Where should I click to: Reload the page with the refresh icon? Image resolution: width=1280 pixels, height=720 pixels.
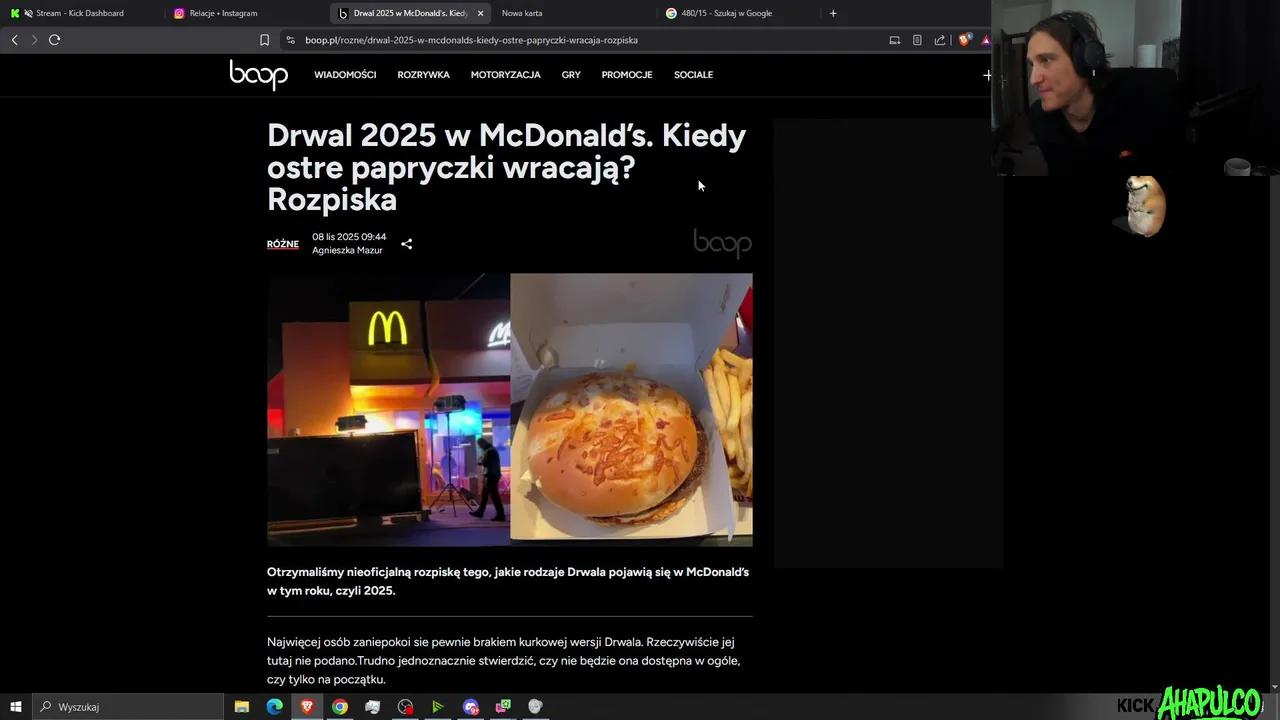coord(54,40)
